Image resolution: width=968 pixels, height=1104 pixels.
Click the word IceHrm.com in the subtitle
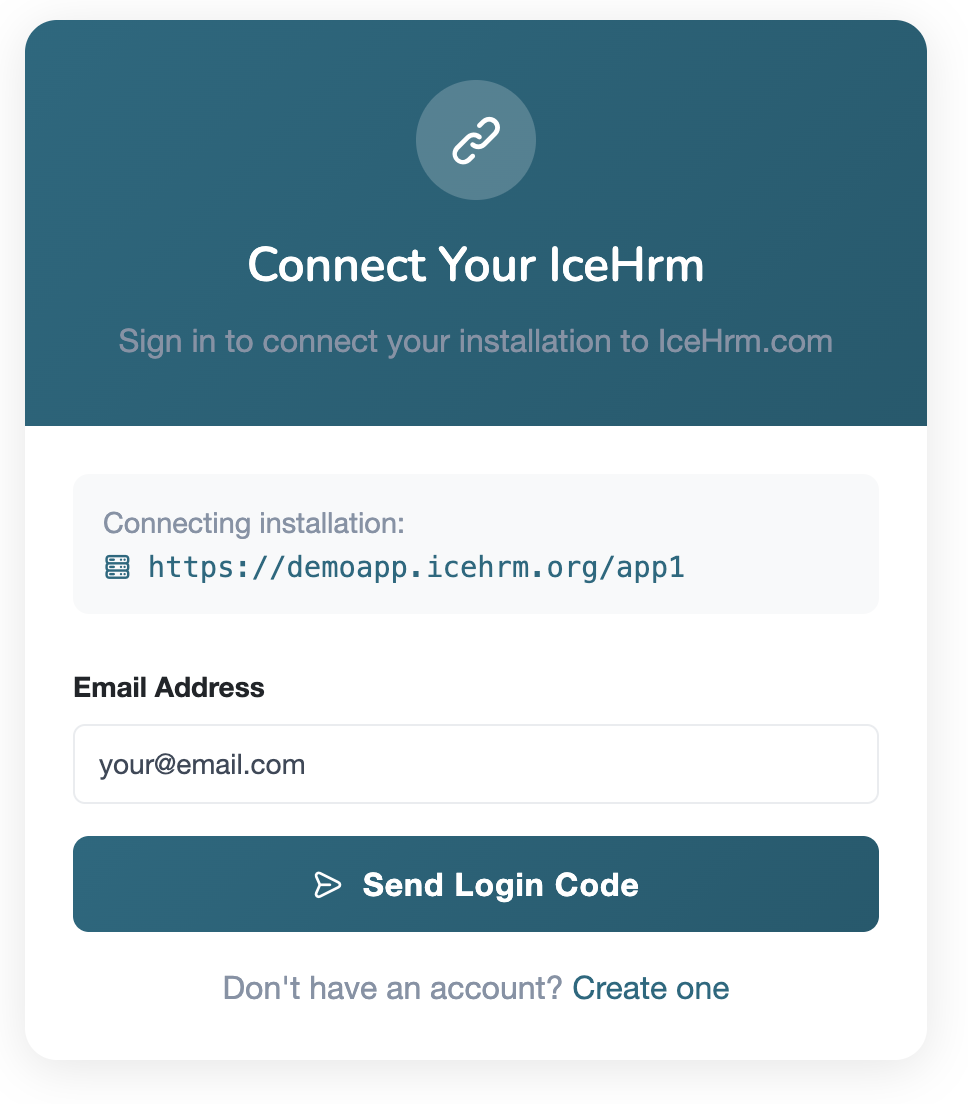point(744,341)
